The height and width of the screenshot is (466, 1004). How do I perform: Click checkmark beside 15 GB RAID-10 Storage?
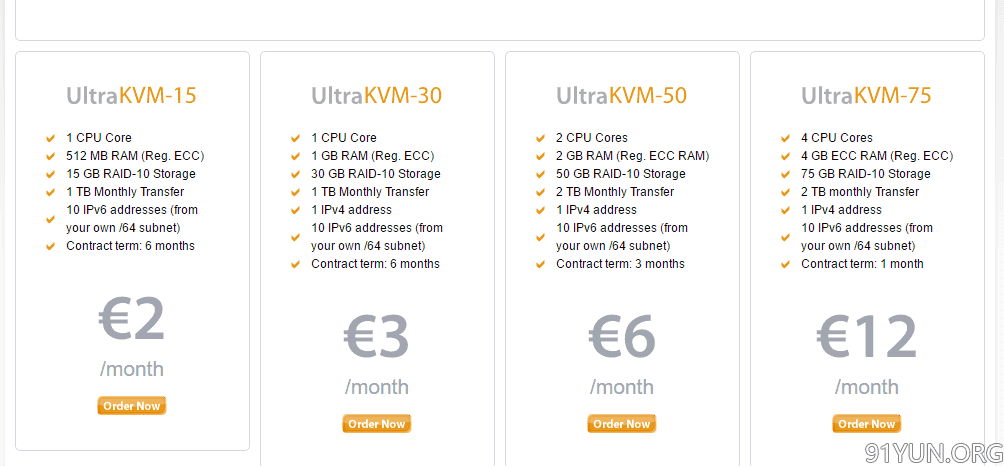point(51,174)
